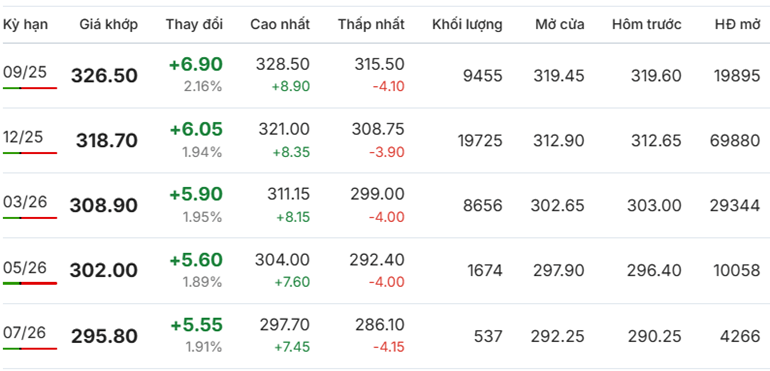Open the 09/25 contract term

pos(25,72)
